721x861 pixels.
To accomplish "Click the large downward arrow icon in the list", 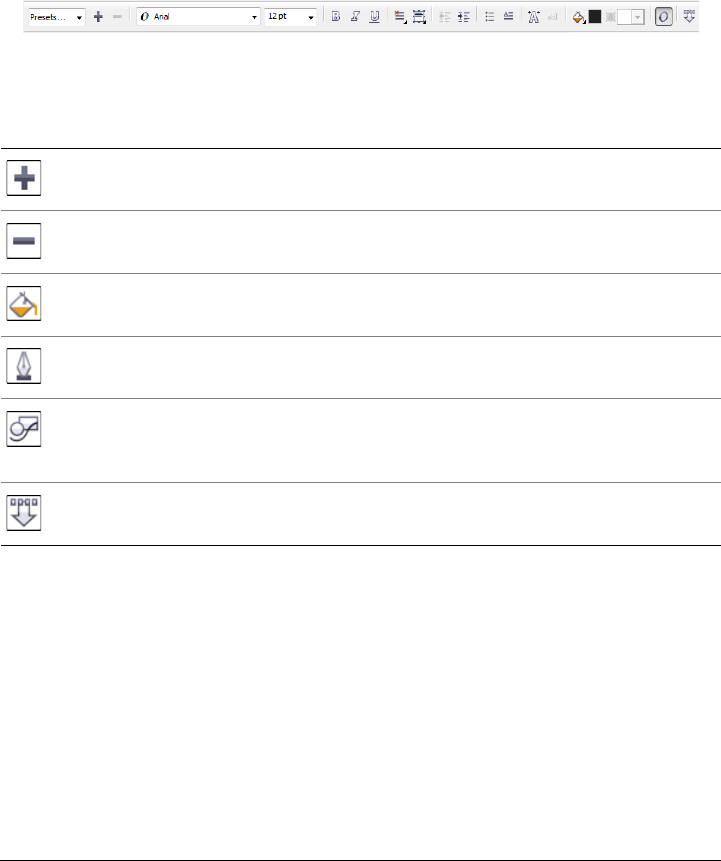I will (24, 514).
